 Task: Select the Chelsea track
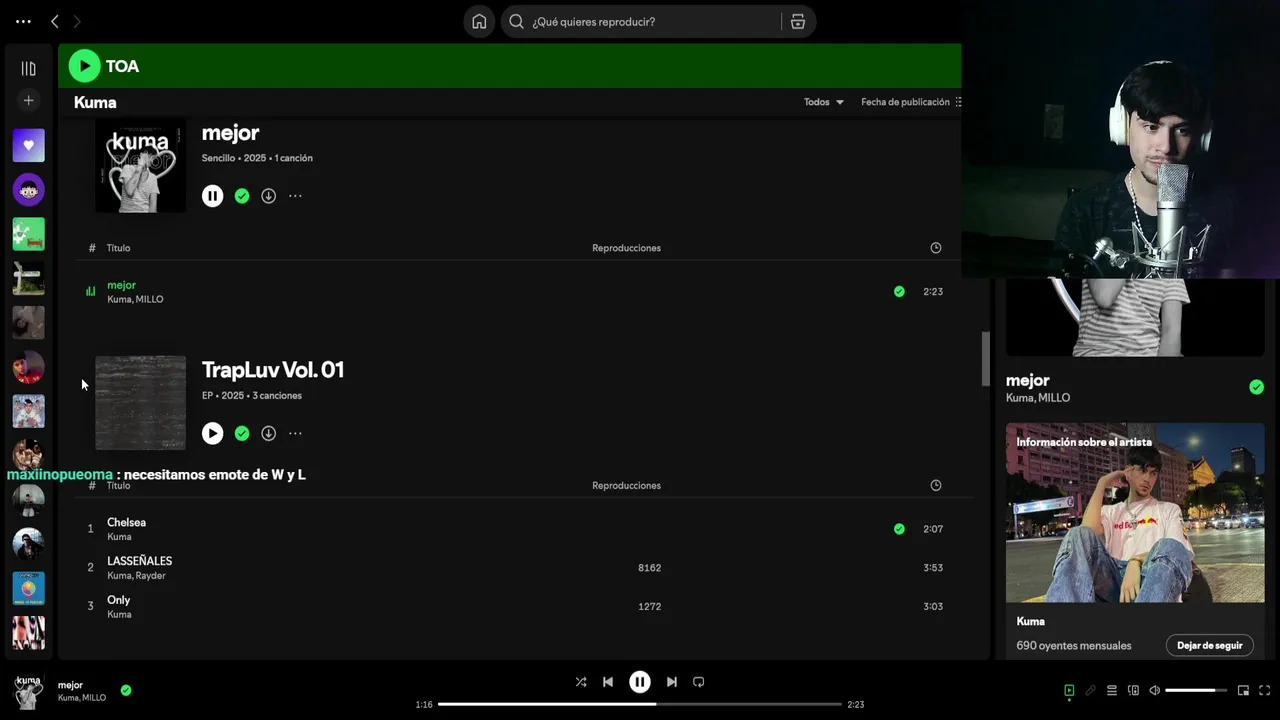[126, 522]
